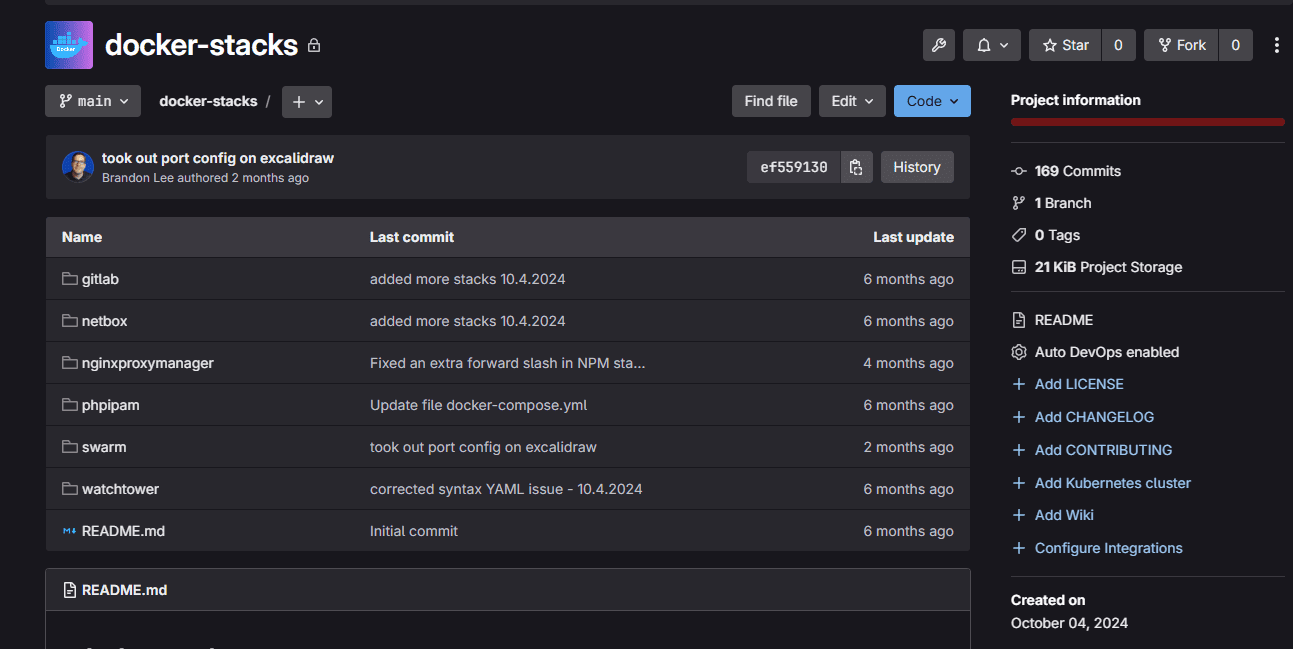The width and height of the screenshot is (1293, 649).
Task: Open the nginxproxymanager folder
Action: pyautogui.click(x=147, y=363)
